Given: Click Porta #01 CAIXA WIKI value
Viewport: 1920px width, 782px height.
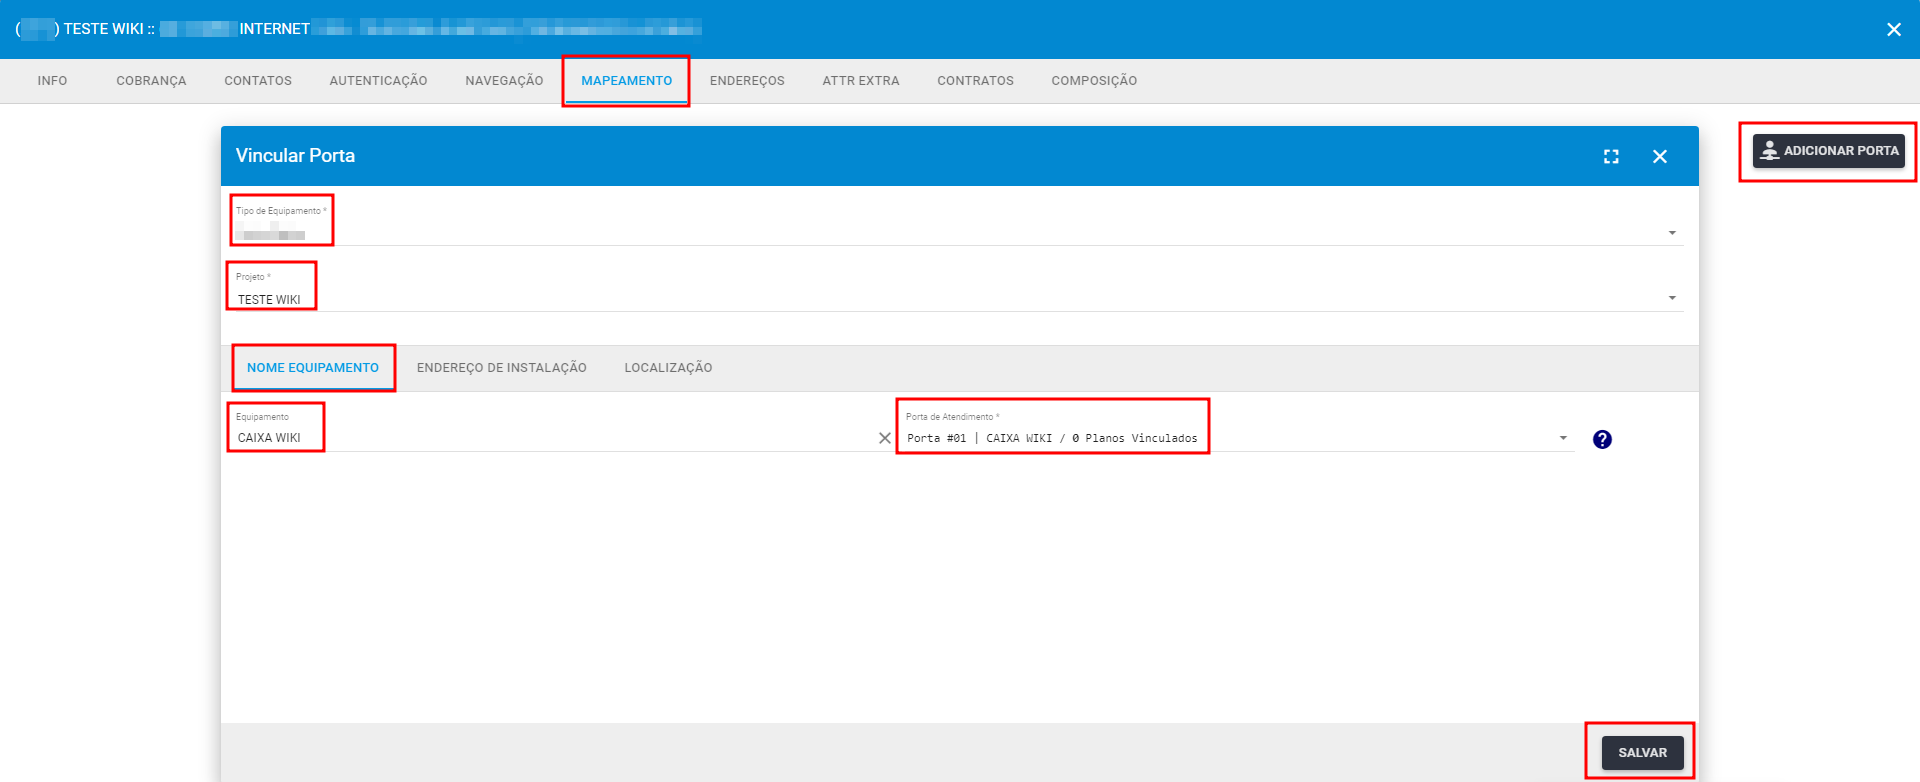Looking at the screenshot, I should pyautogui.click(x=1052, y=438).
